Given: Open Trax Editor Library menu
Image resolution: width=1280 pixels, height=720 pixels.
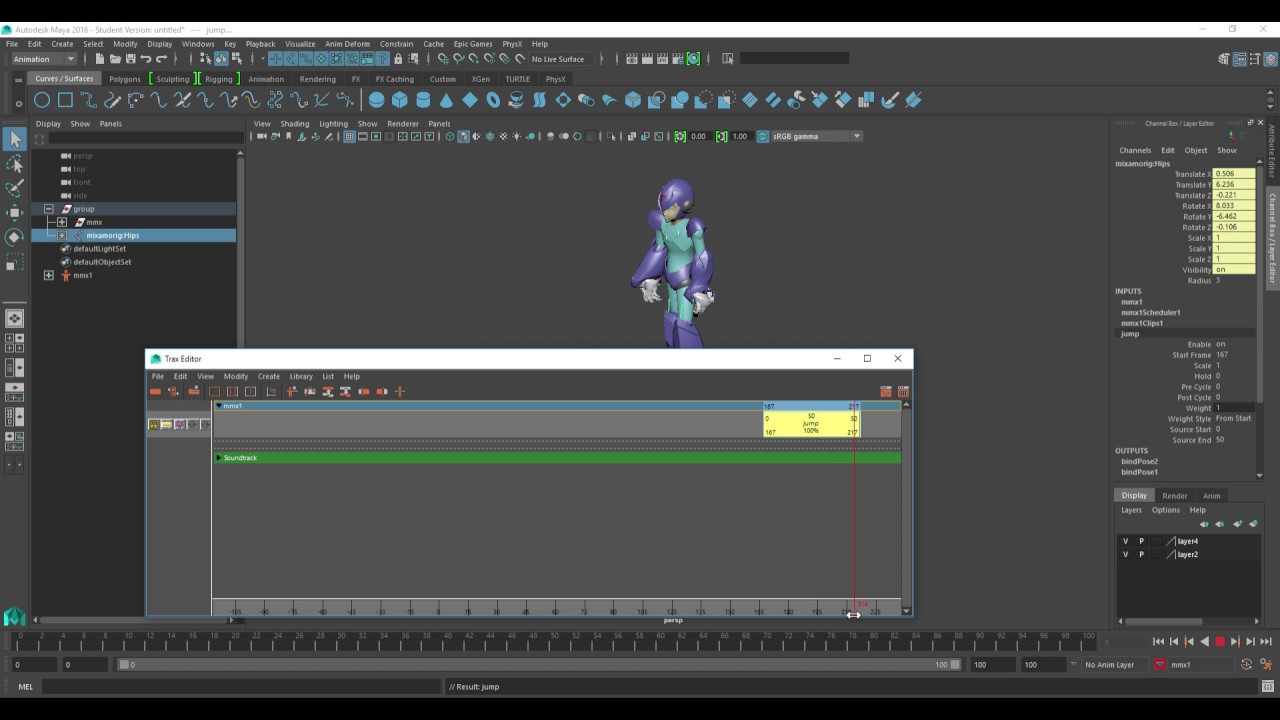Looking at the screenshot, I should click(x=301, y=376).
